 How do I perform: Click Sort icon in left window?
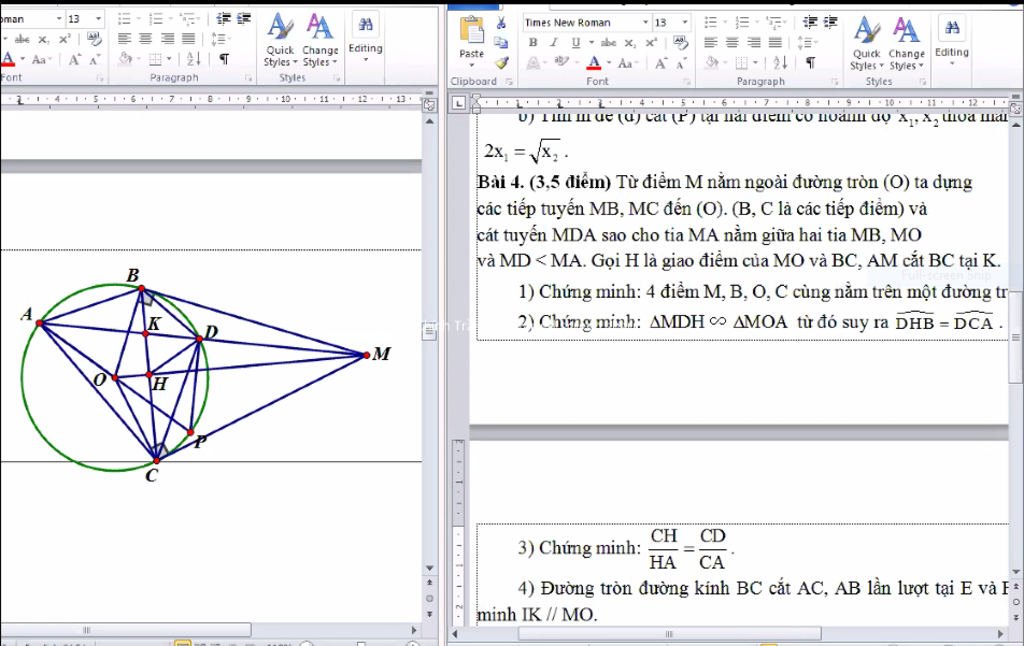coord(194,59)
